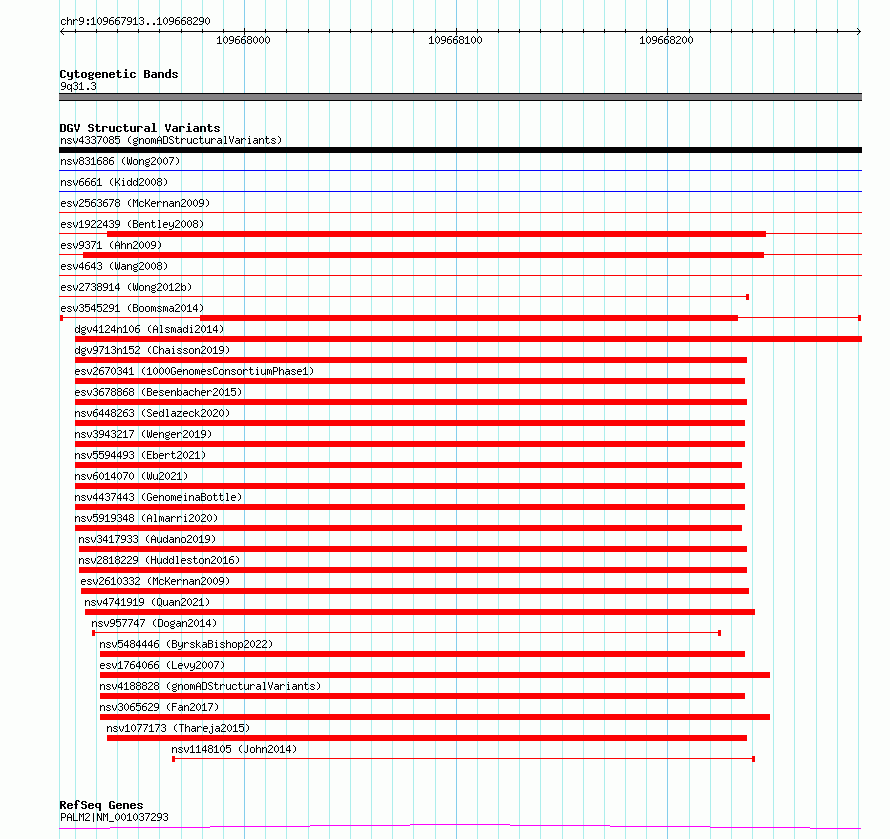The width and height of the screenshot is (890, 839).
Task: Click the DGV Structural Variants track title
Action: [140, 128]
